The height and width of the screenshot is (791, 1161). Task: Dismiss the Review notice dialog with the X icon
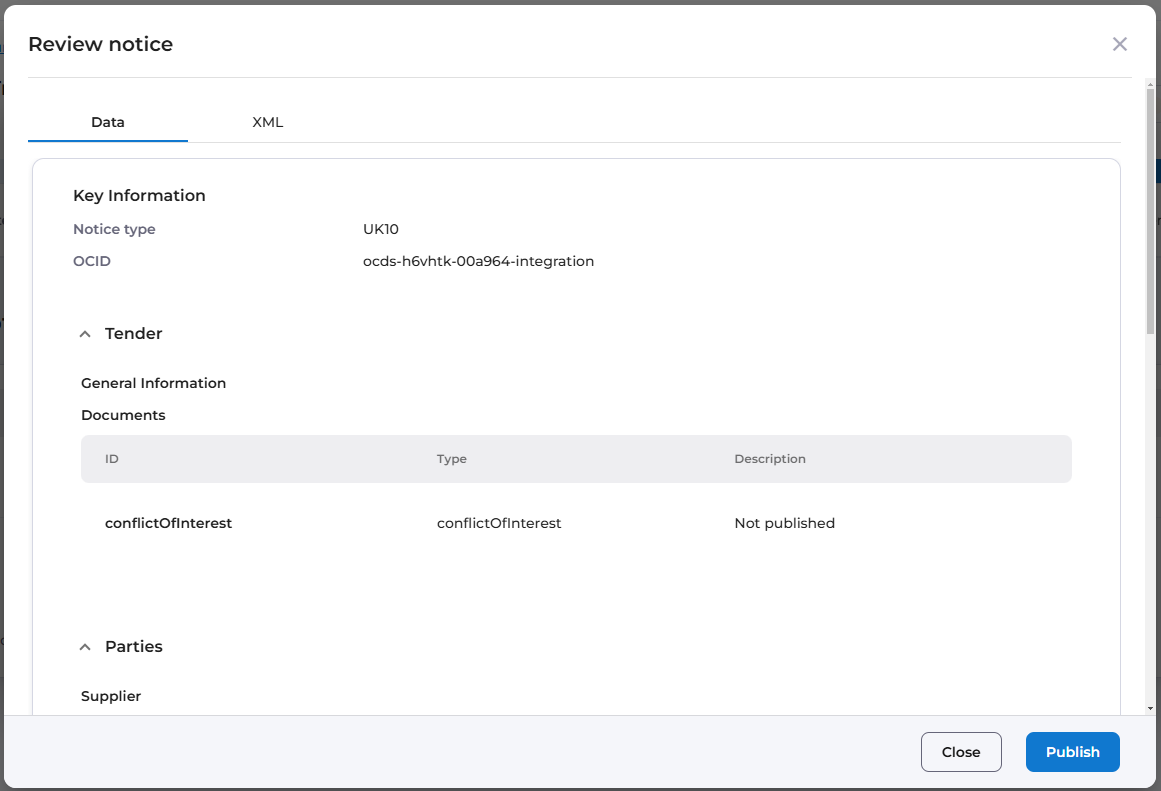point(1120,44)
